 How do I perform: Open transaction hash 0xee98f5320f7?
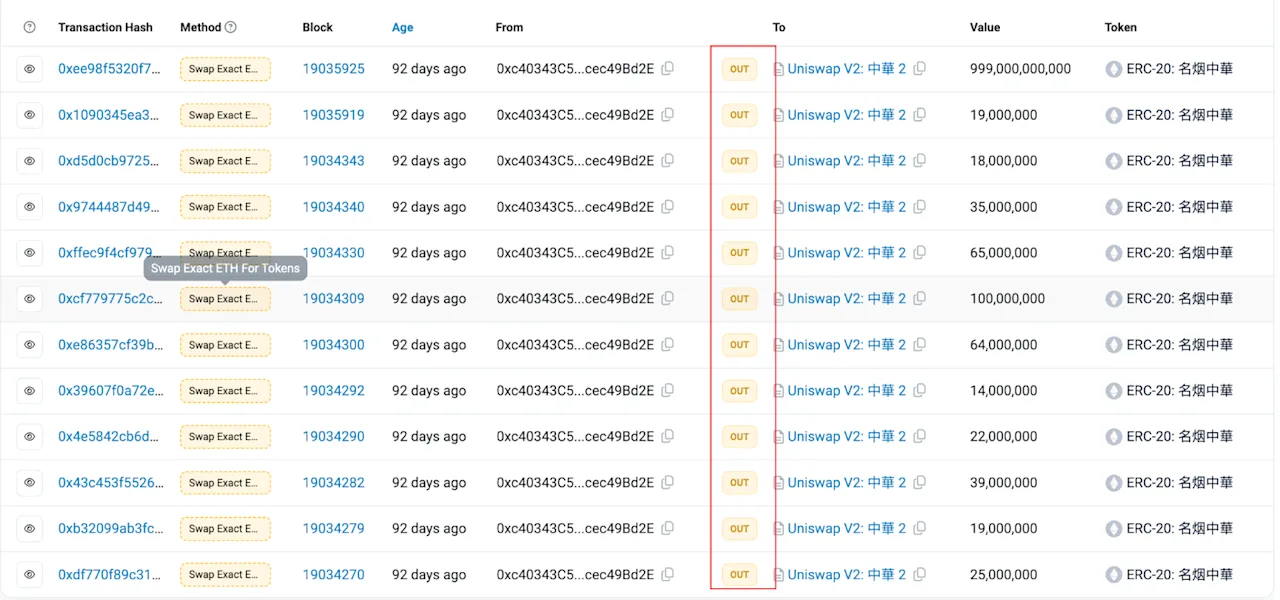pyautogui.click(x=109, y=69)
